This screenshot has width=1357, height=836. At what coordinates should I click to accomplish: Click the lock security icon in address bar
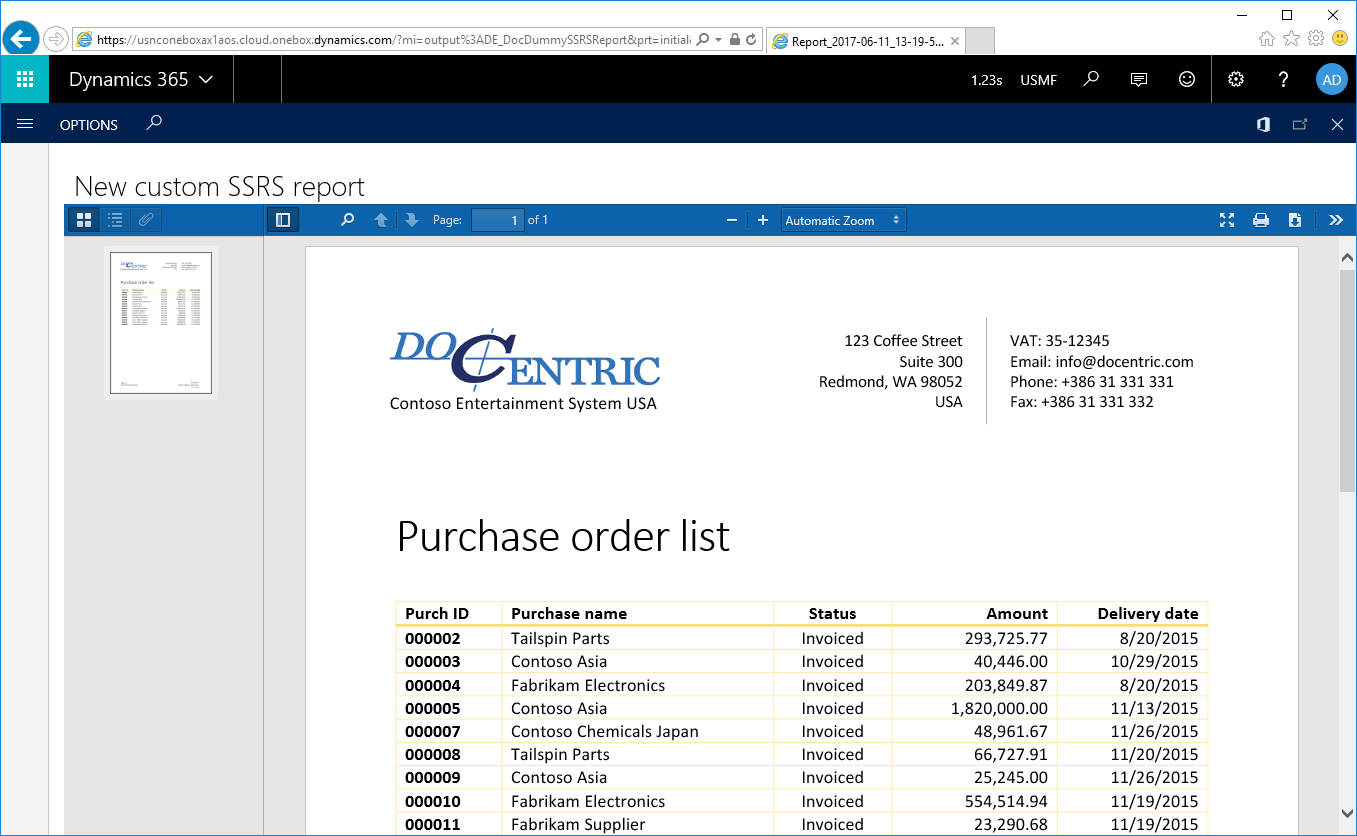(x=735, y=40)
